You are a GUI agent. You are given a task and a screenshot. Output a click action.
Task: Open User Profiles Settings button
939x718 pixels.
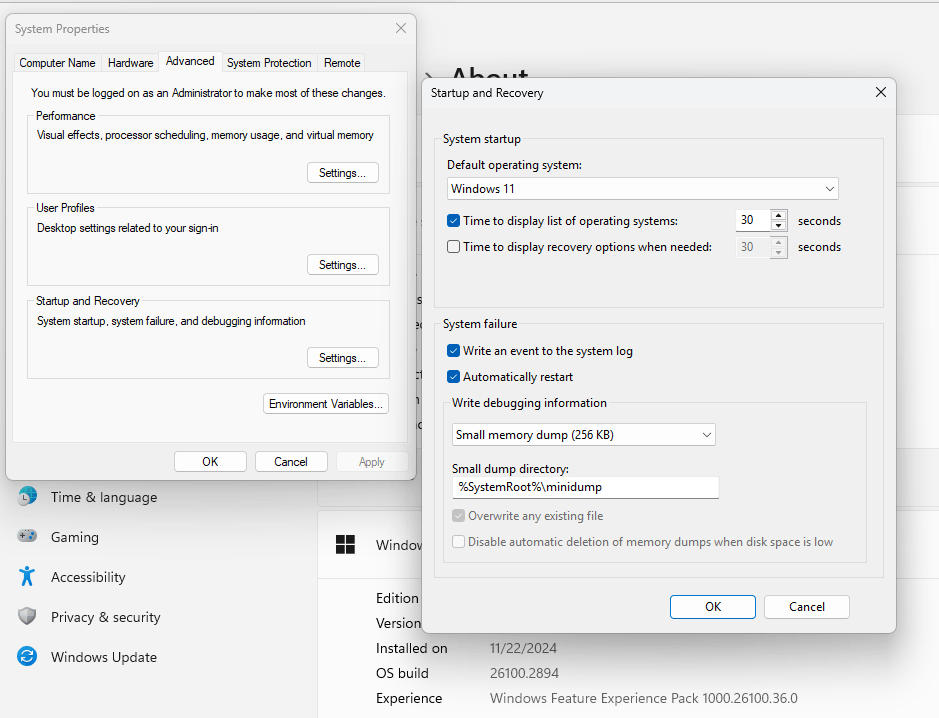point(343,265)
